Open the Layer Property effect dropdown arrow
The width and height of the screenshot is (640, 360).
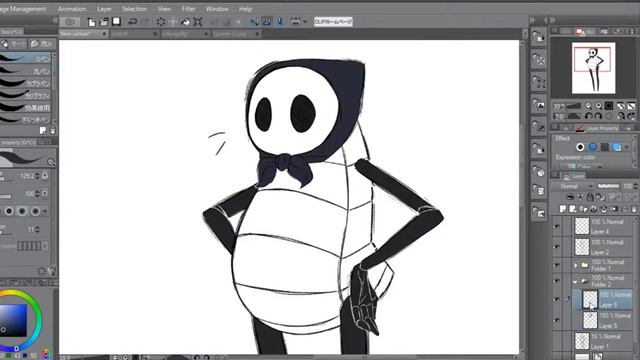[x=627, y=147]
